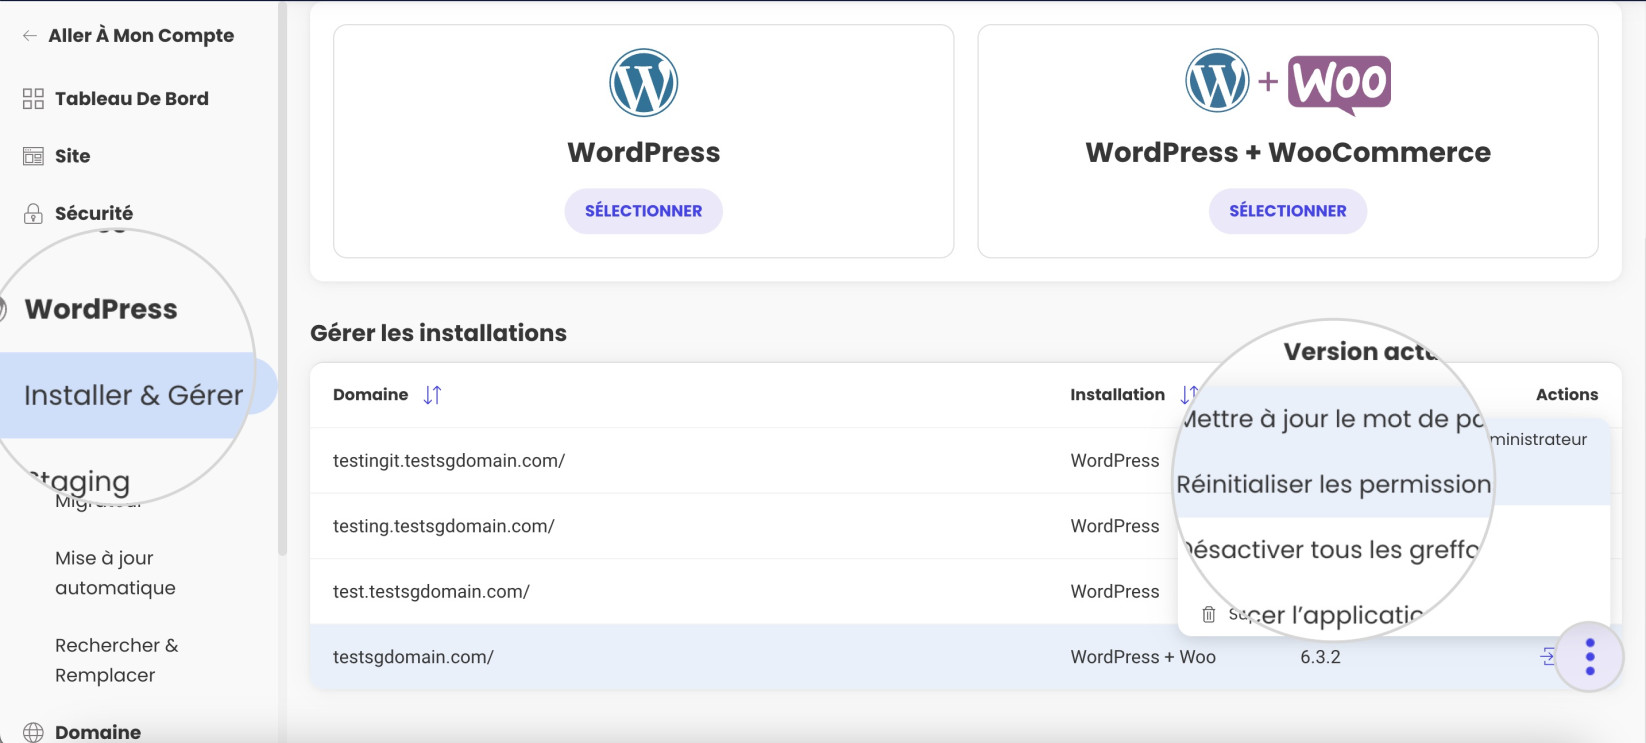This screenshot has width=1646, height=743.
Task: Click SÉLECTIONNER under WordPress + WooCommerce
Action: (x=1288, y=211)
